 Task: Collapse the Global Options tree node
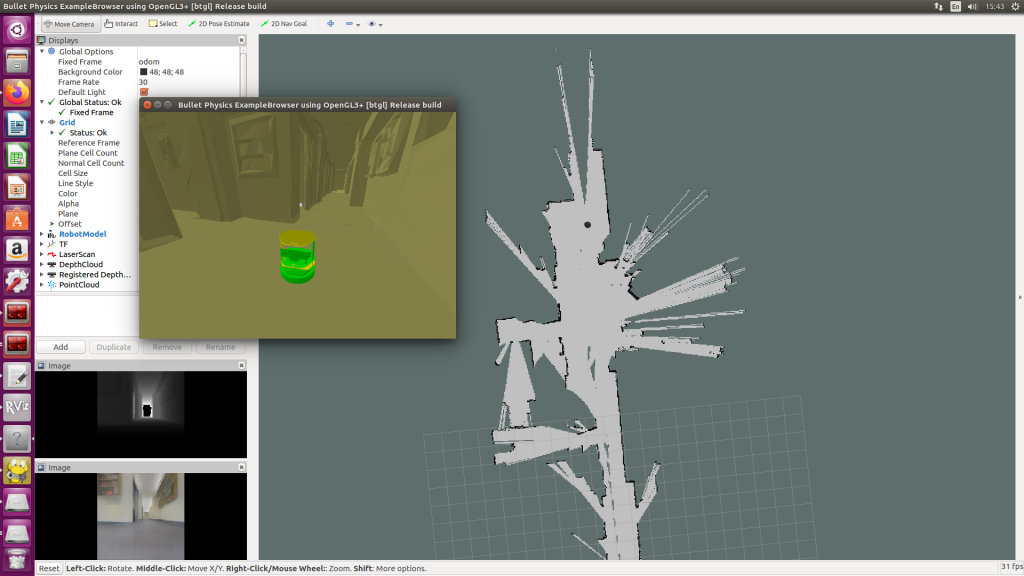point(42,51)
